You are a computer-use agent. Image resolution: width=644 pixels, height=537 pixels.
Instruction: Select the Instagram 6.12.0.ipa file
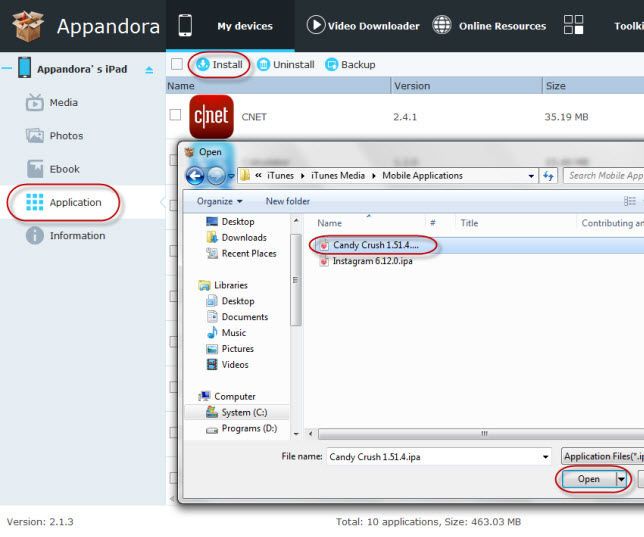pyautogui.click(x=372, y=261)
